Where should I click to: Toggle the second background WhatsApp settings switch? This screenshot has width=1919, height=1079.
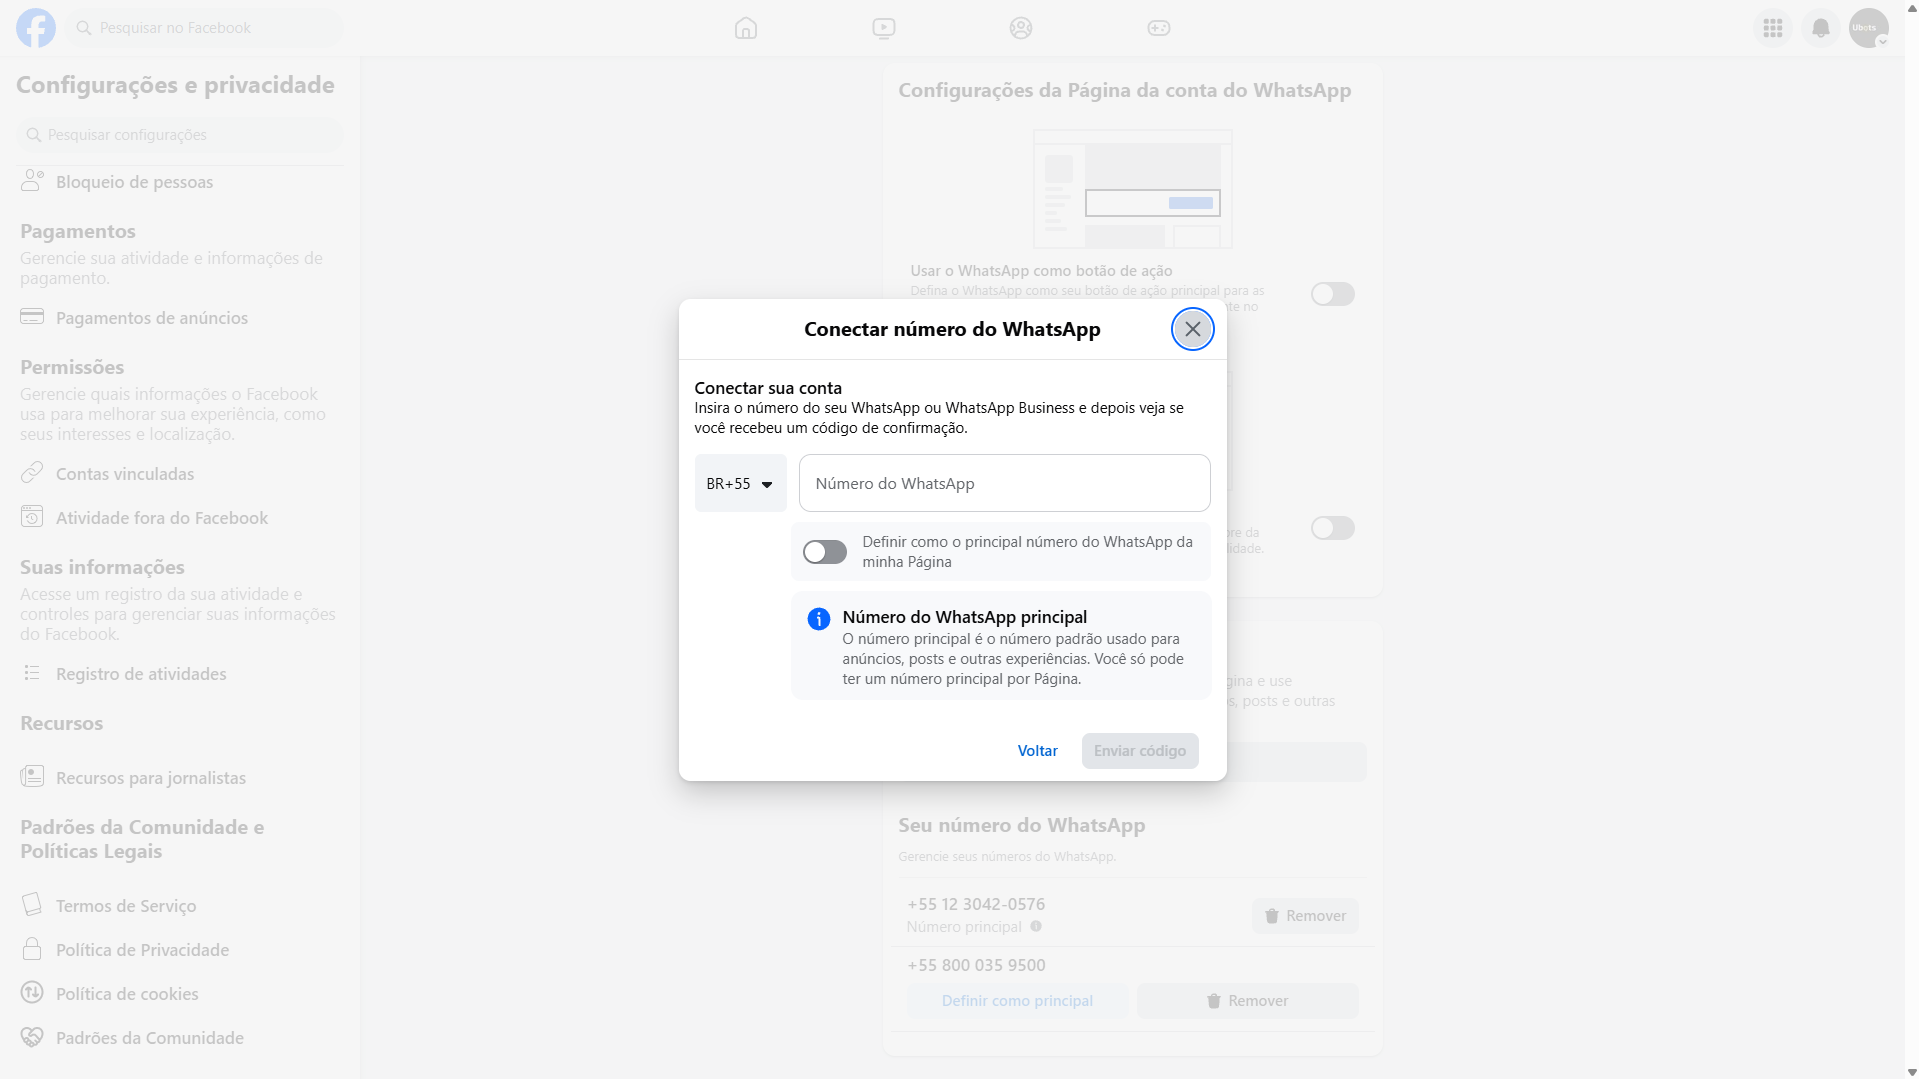click(x=1333, y=528)
